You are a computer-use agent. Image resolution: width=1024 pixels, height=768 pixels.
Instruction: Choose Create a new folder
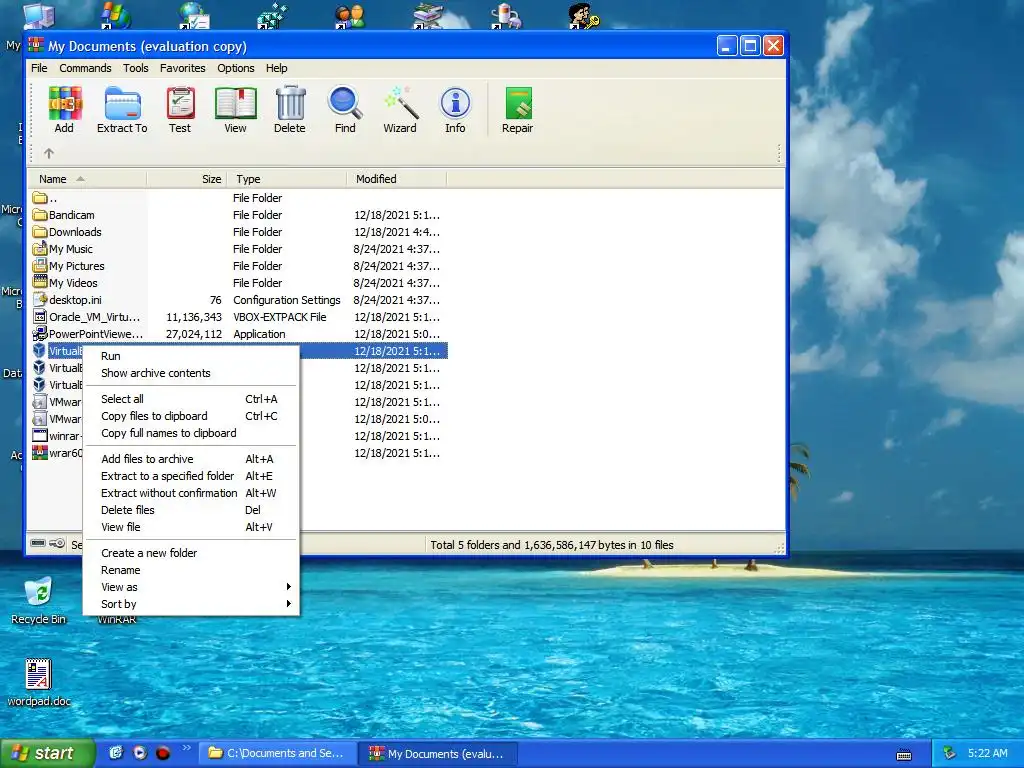pyautogui.click(x=191, y=553)
